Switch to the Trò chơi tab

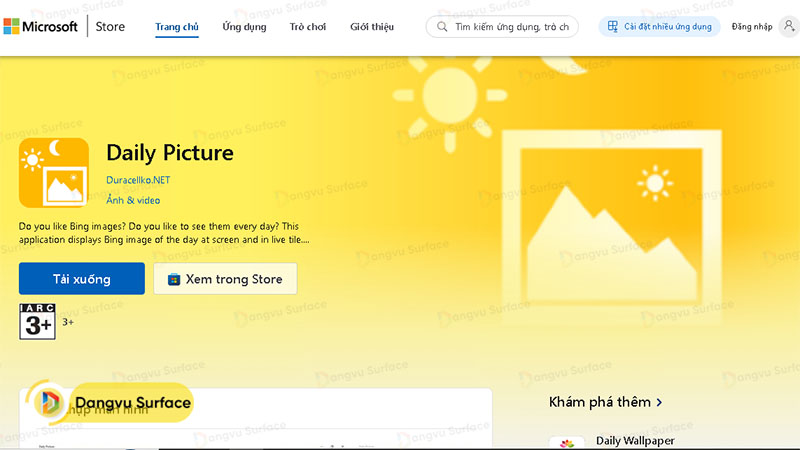click(308, 27)
